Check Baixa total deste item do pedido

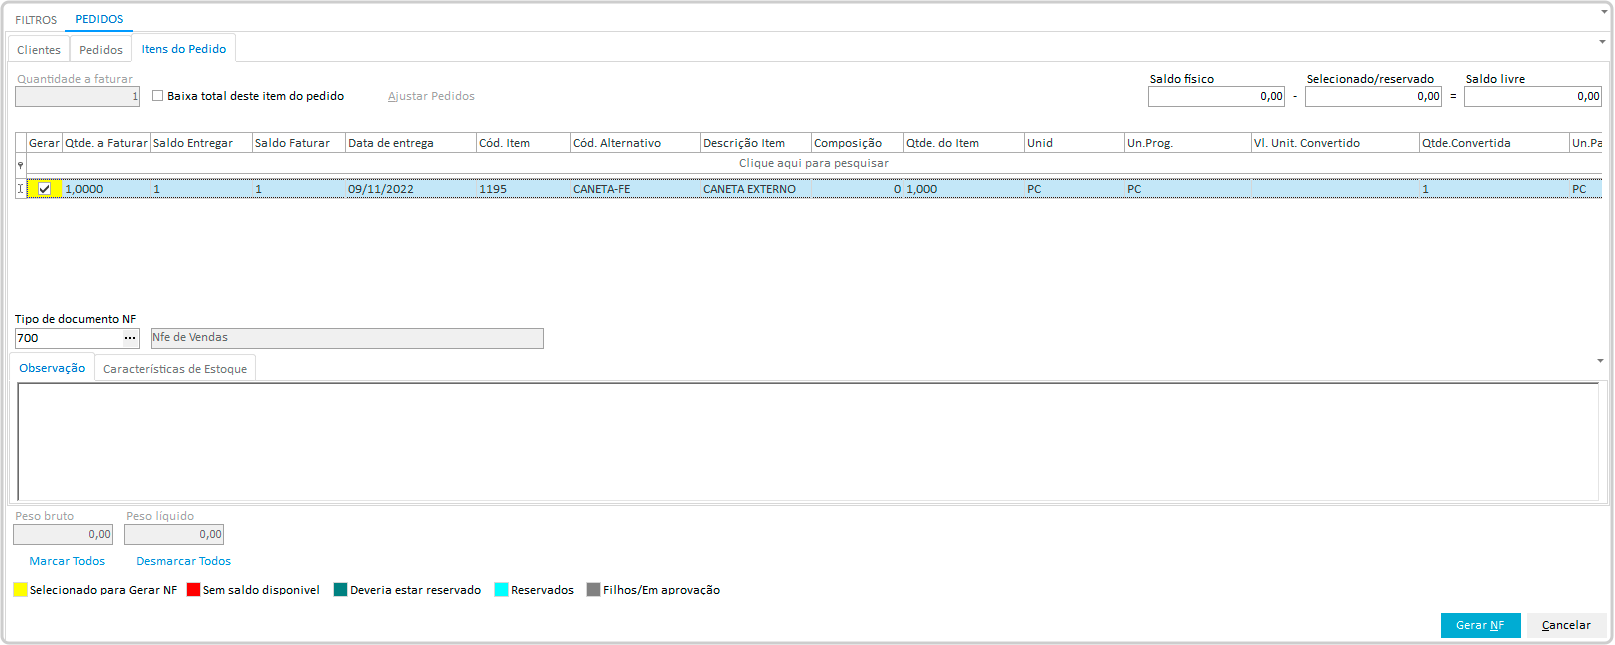[158, 96]
